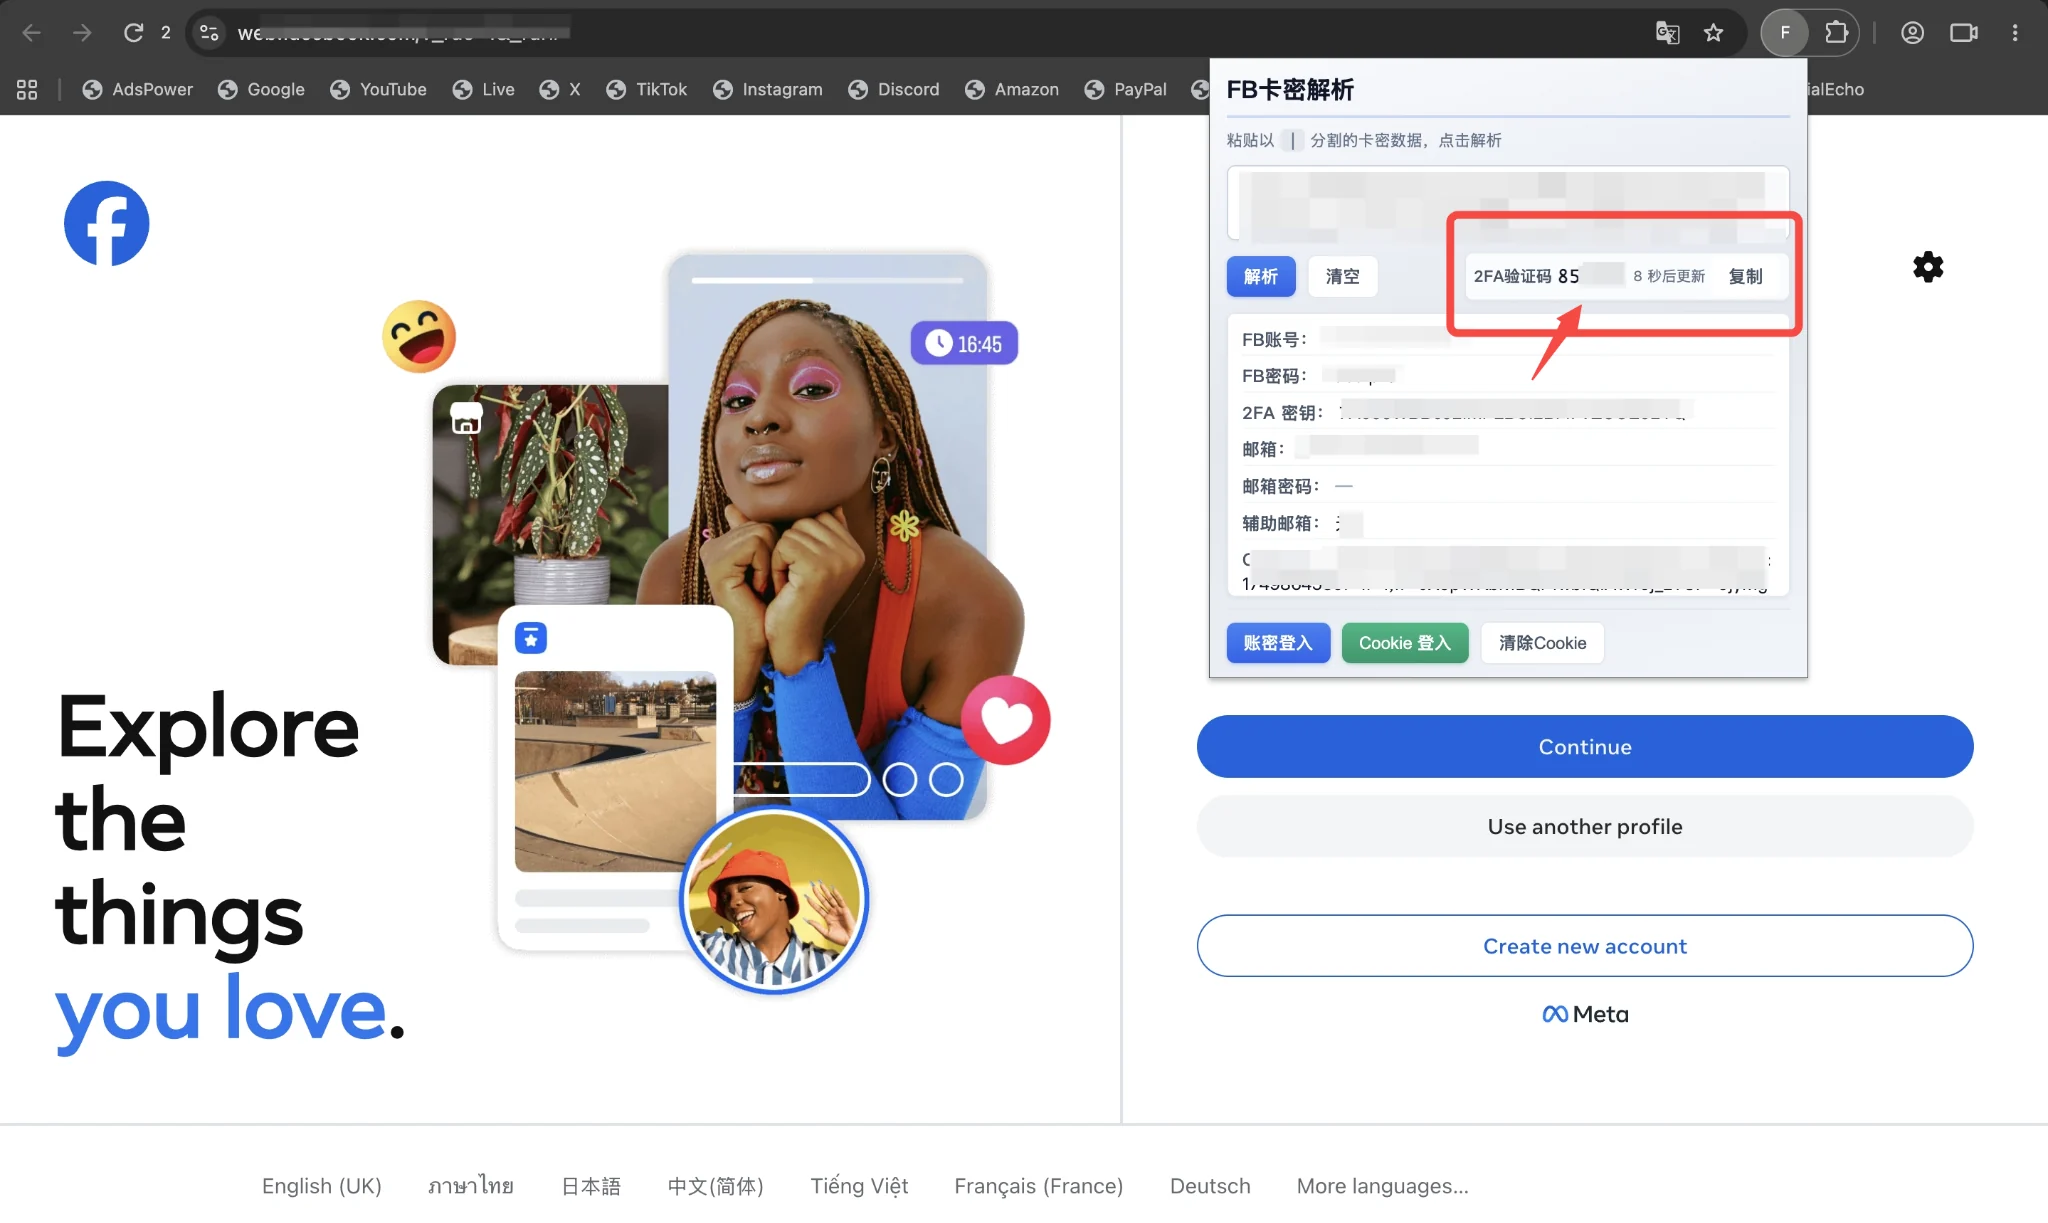Click the 清空 button
Screen dimensions: 2048x1223
point(1342,276)
